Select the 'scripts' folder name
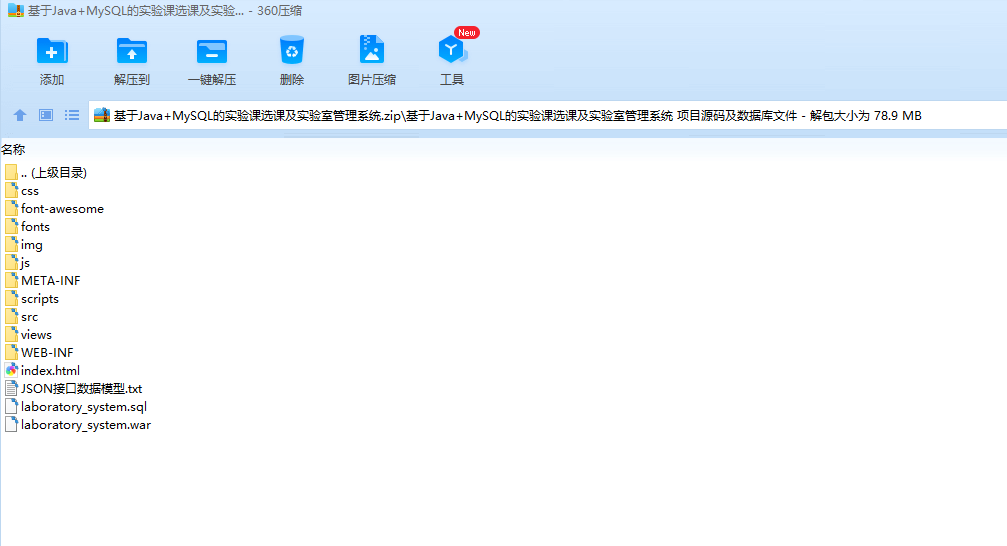 (x=40, y=299)
